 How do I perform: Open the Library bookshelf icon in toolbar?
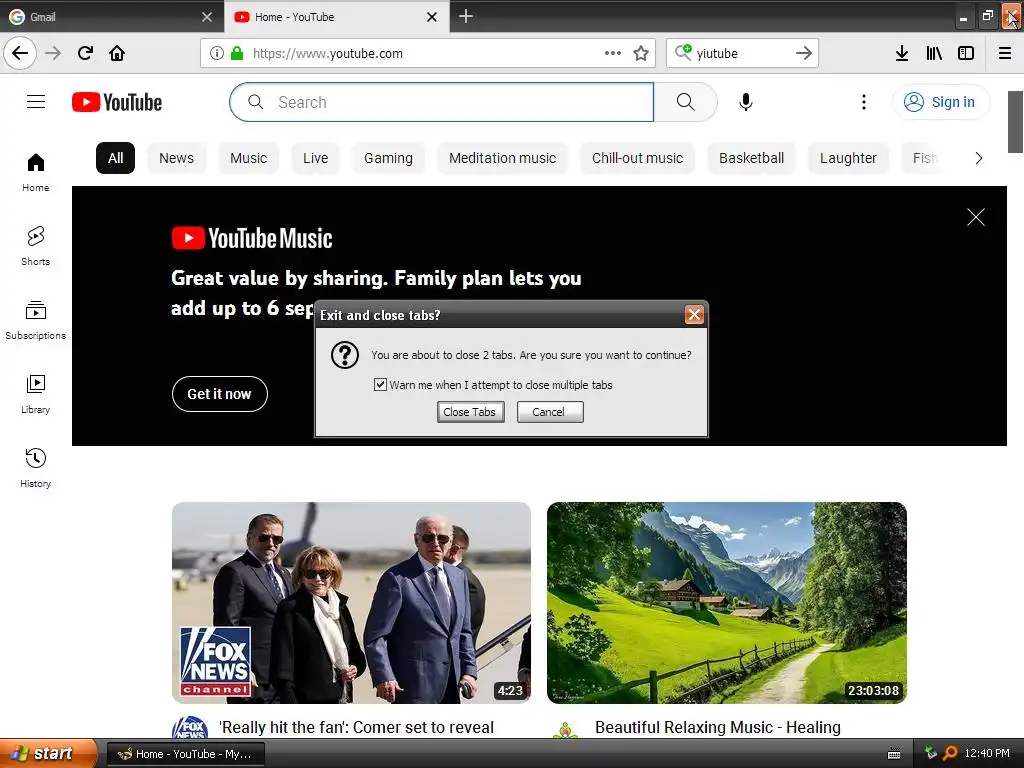(934, 53)
